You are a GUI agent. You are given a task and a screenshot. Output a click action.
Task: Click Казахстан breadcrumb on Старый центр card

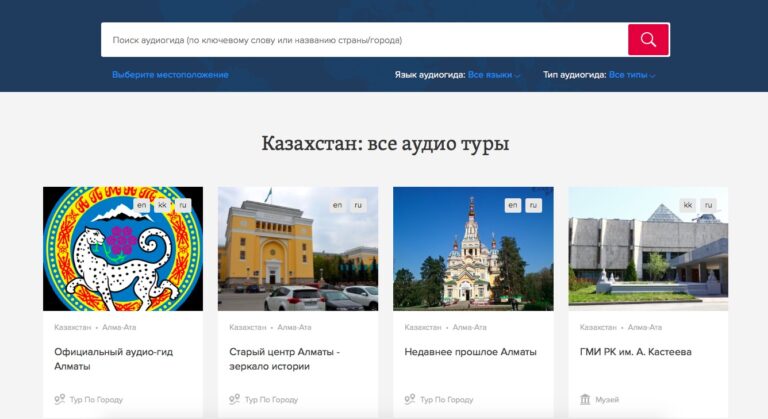(x=248, y=327)
